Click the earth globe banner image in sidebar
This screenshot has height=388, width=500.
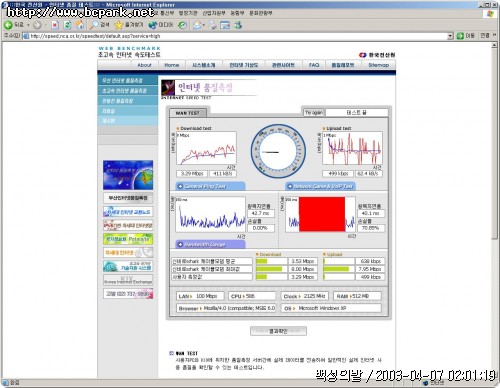pos(128,175)
